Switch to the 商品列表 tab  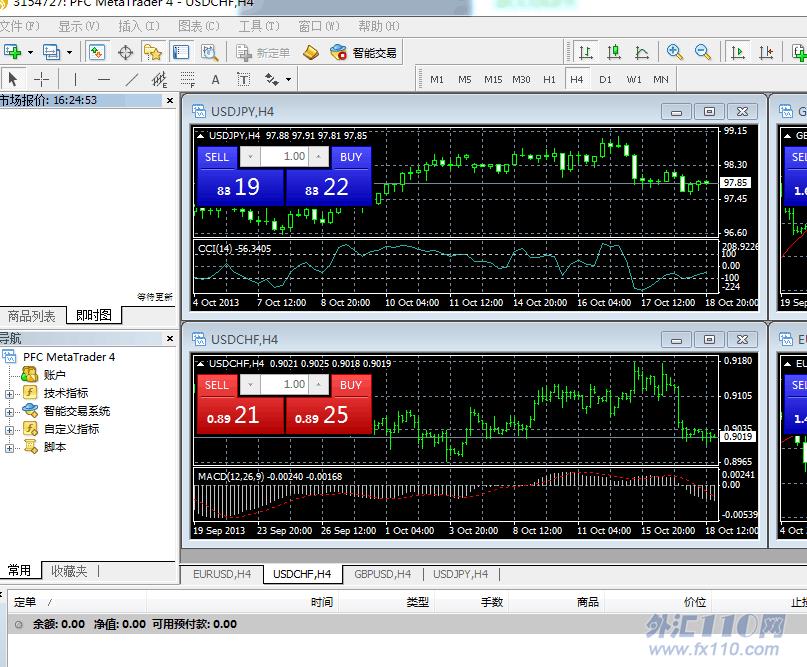(32, 315)
